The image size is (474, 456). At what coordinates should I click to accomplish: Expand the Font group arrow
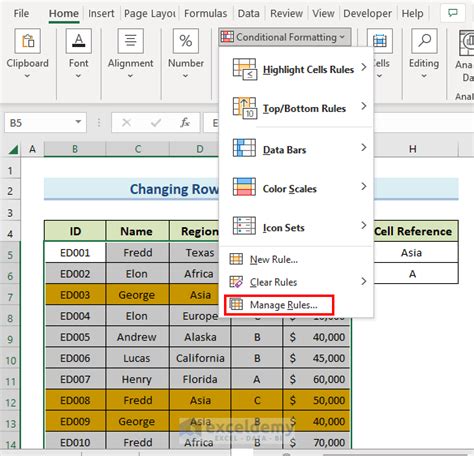pyautogui.click(x=78, y=76)
